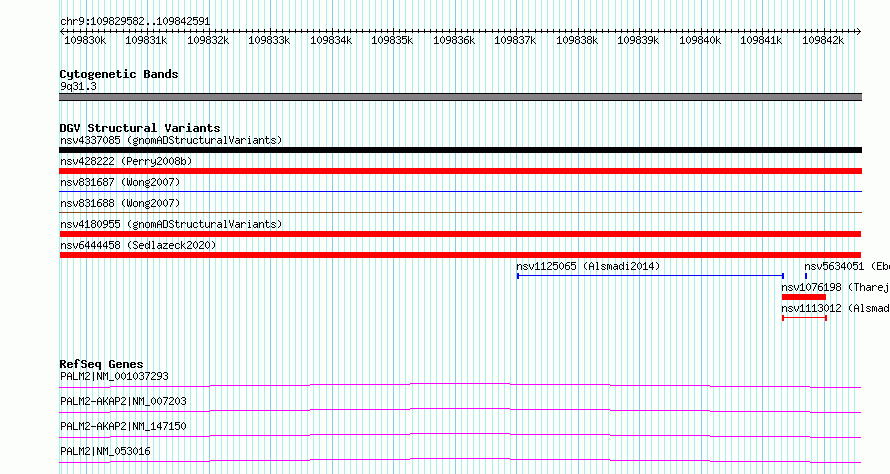Open variant nsv1113012 label

click(836, 308)
